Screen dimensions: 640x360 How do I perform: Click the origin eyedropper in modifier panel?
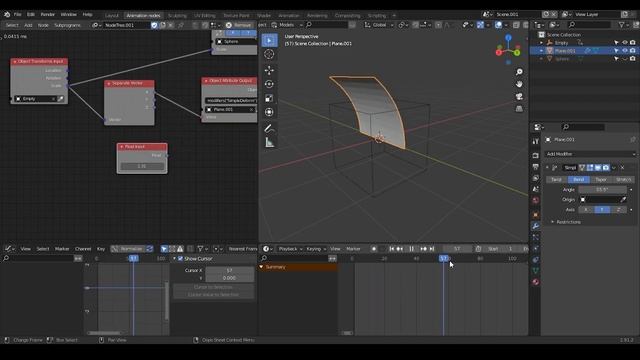pyautogui.click(x=623, y=200)
